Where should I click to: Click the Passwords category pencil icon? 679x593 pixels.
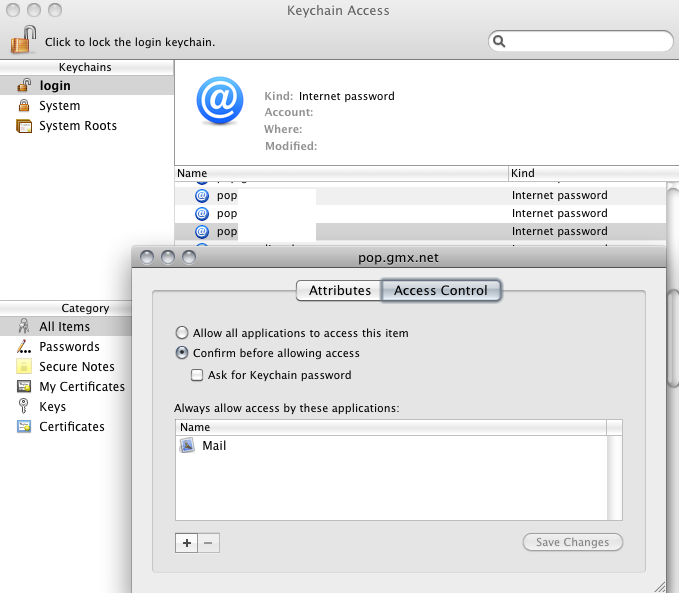pyautogui.click(x=24, y=347)
